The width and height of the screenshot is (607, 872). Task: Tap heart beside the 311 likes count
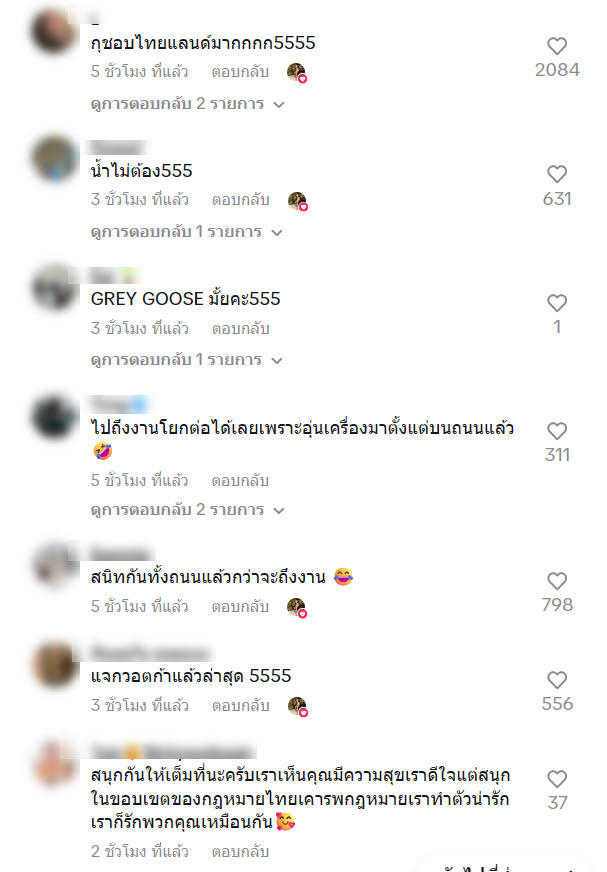pos(557,431)
